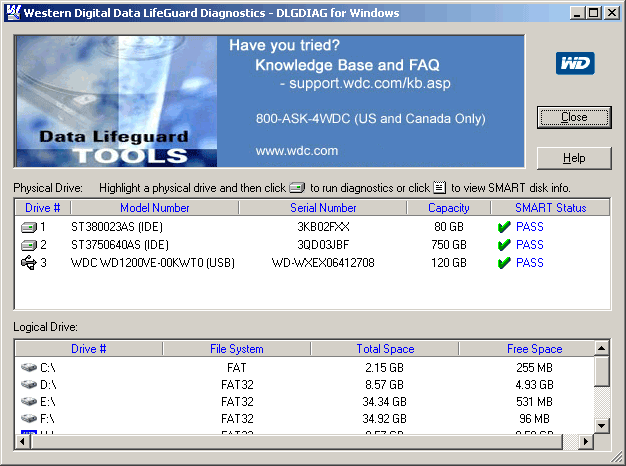The width and height of the screenshot is (626, 466).
Task: Click drive 1 disk icon
Action: (29, 227)
